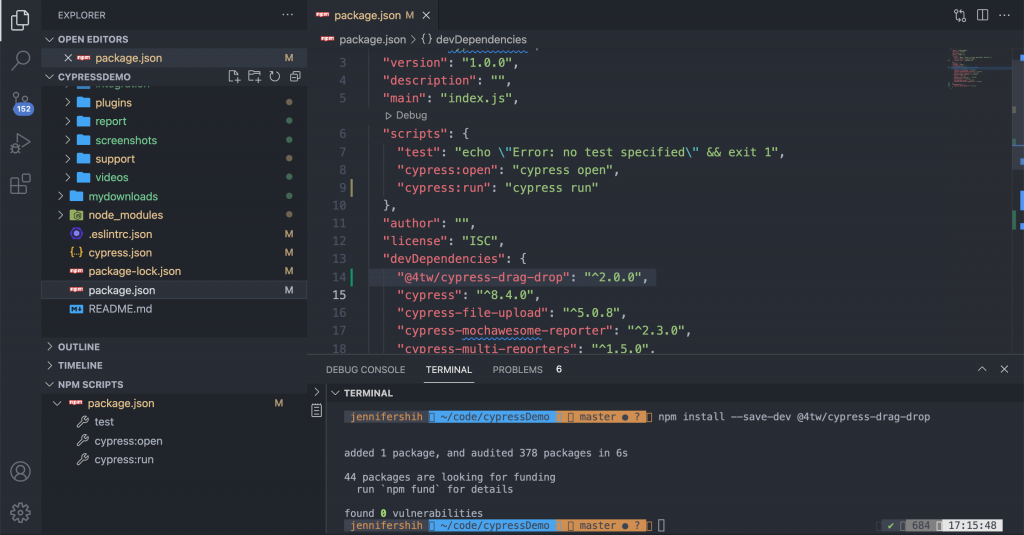The image size is (1024, 535).
Task: Click the "cypress:open" script line
Action: pos(508,170)
